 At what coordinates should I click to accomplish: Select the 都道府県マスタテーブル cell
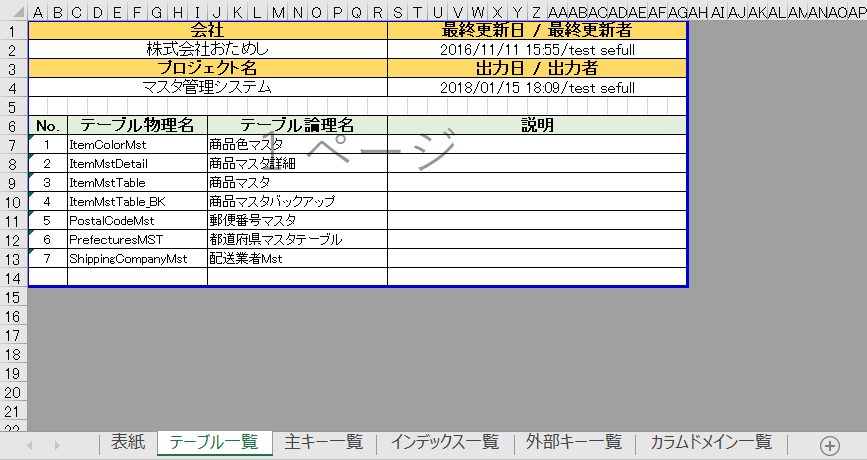(x=297, y=239)
